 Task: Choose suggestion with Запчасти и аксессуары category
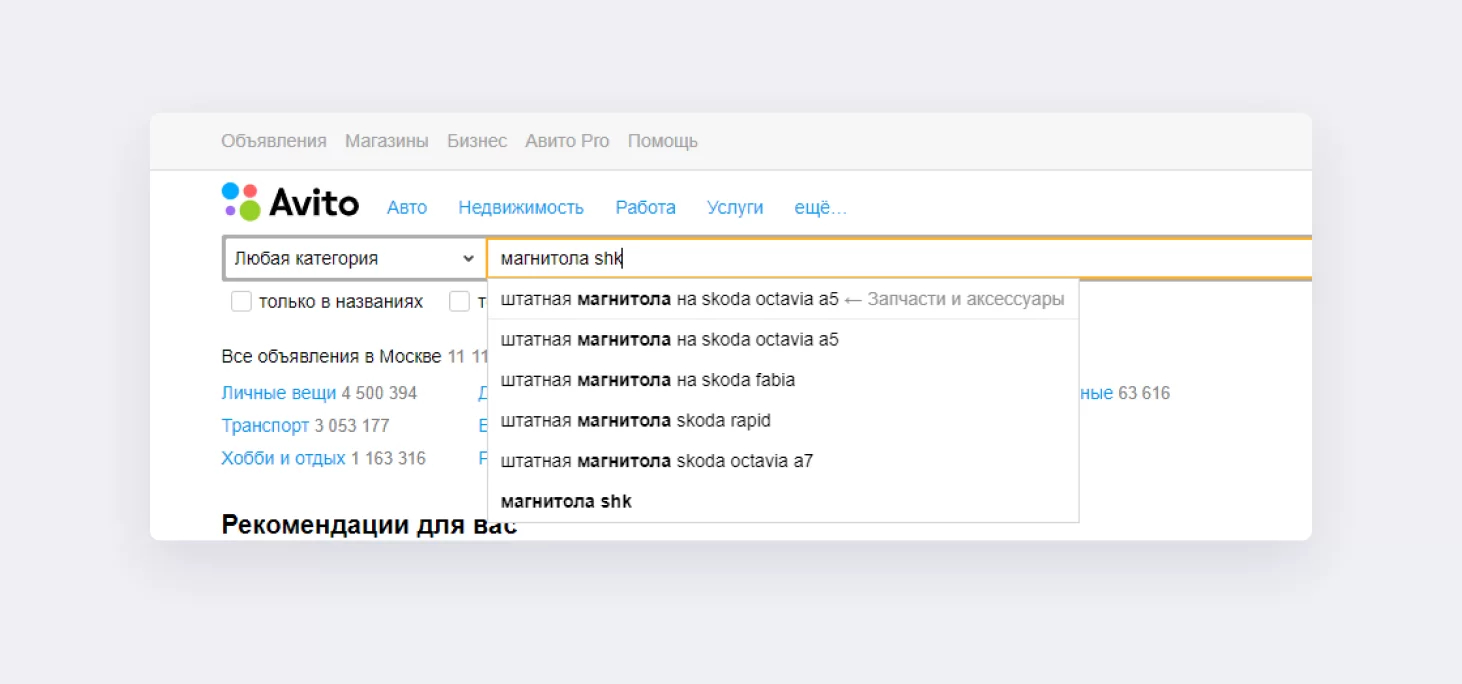coord(783,299)
